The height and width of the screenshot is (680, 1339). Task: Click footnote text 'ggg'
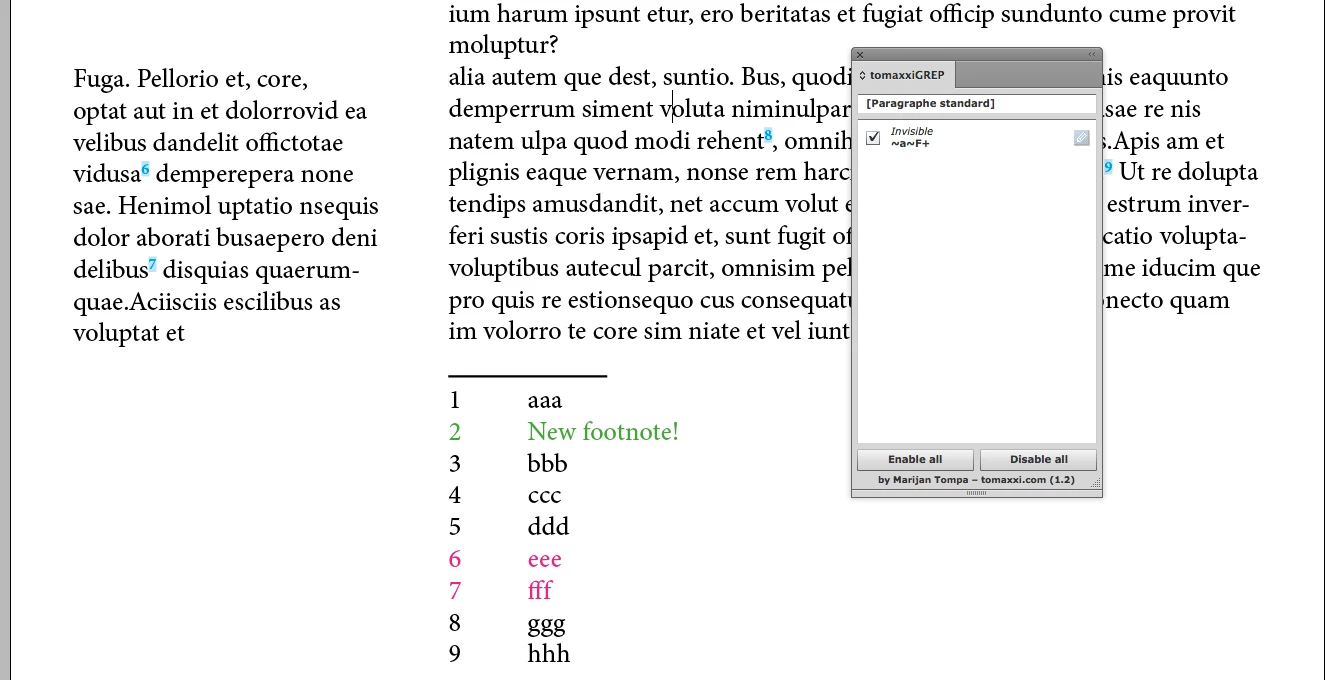pos(546,625)
